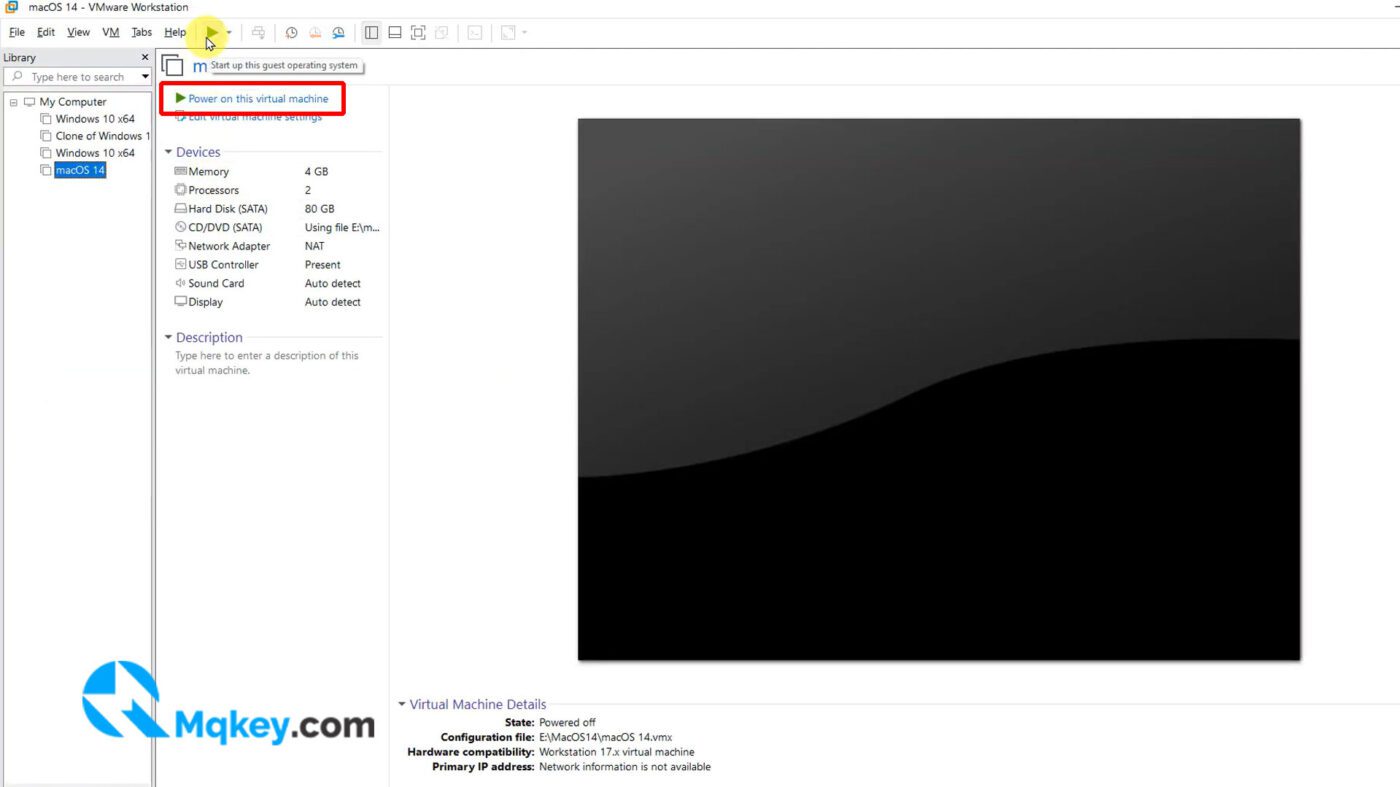Click the Send Ctrl+Alt+Del toolbar icon
This screenshot has height=787, width=1400.
pos(258,33)
